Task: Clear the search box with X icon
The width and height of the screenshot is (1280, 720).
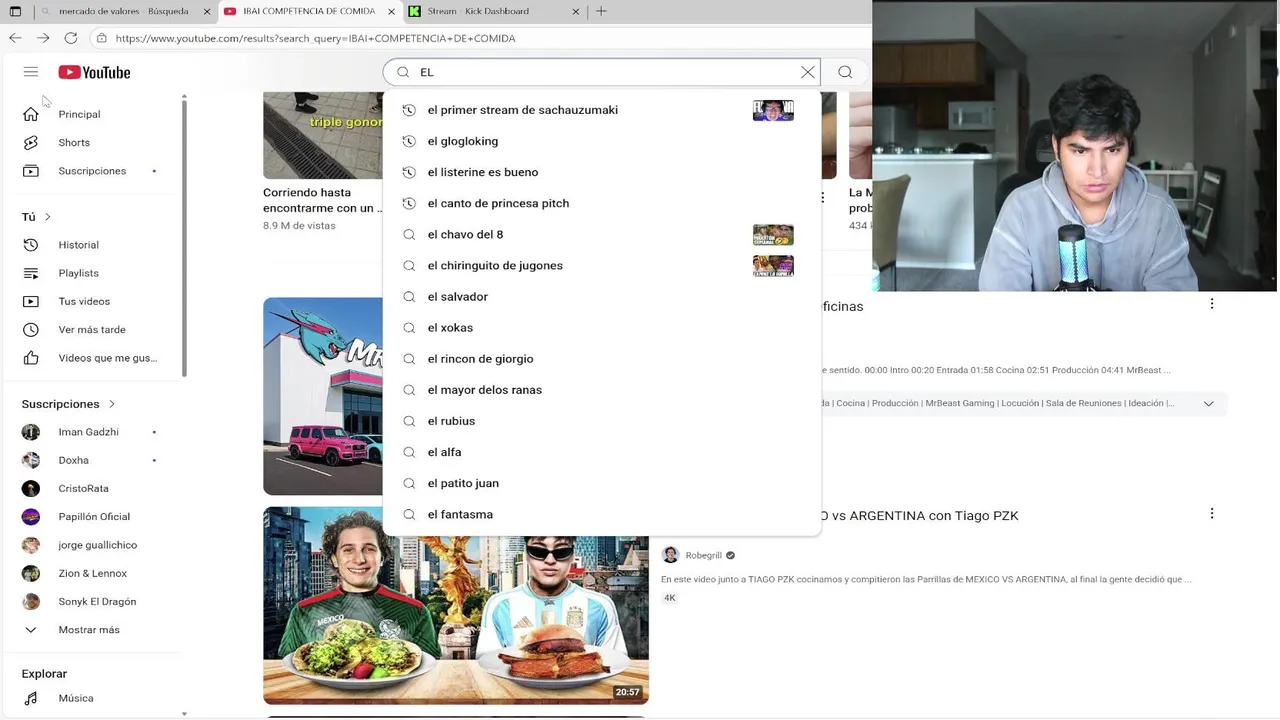Action: tap(808, 72)
